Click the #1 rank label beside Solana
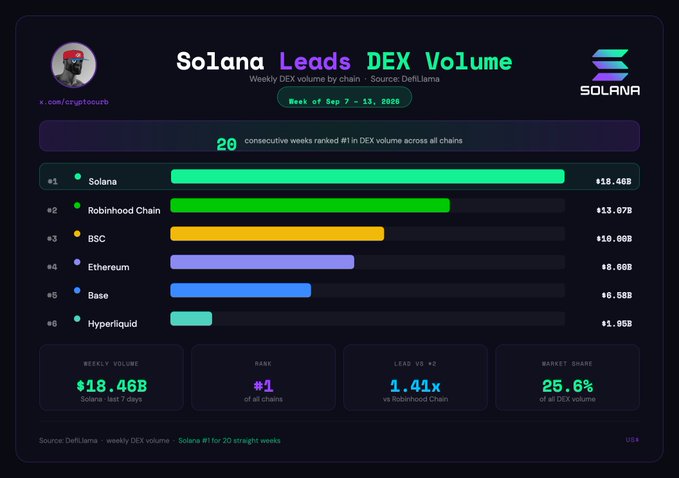The image size is (679, 478). coord(52,181)
